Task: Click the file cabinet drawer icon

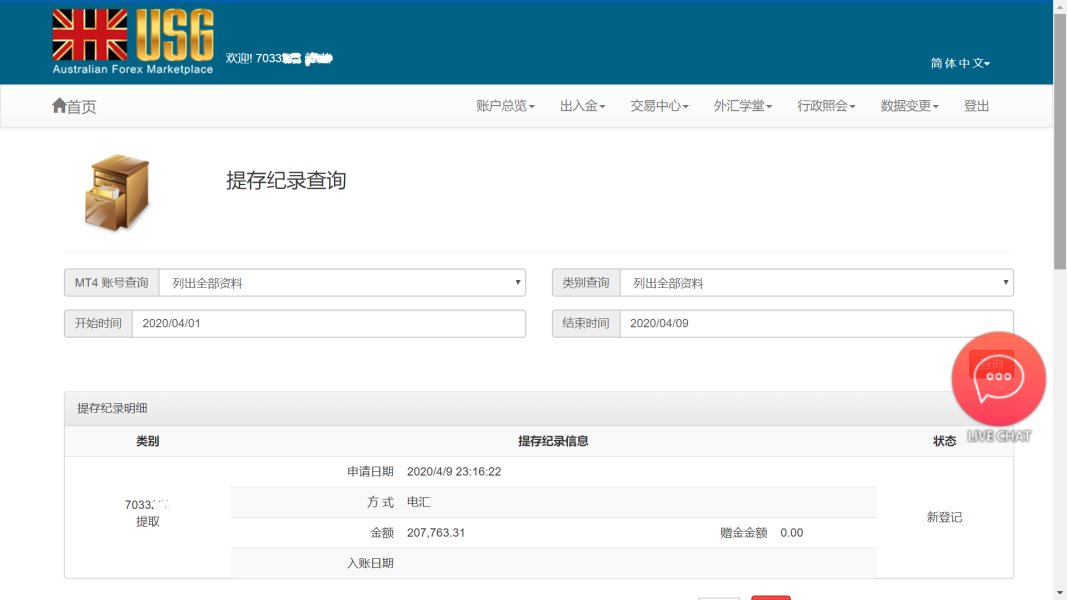Action: 117,192
